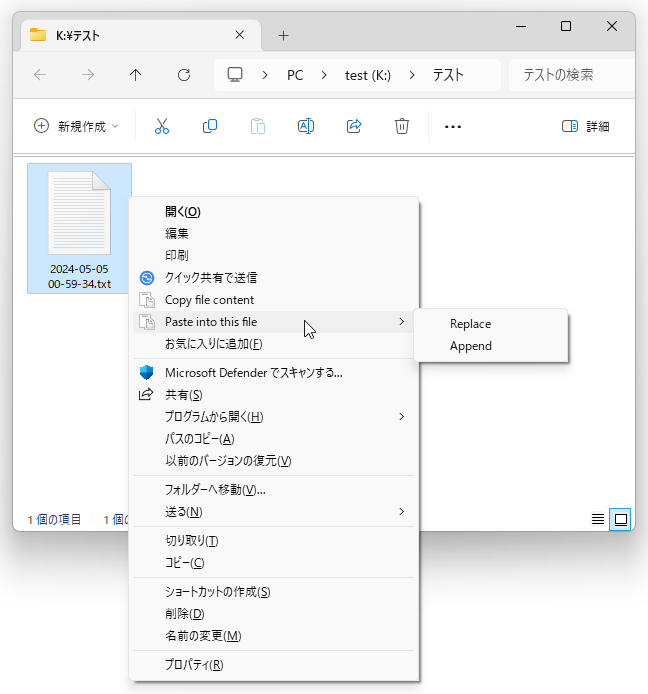Image resolution: width=648 pixels, height=694 pixels.
Task: Select 切り取り(T) in context menu
Action: click(274, 540)
